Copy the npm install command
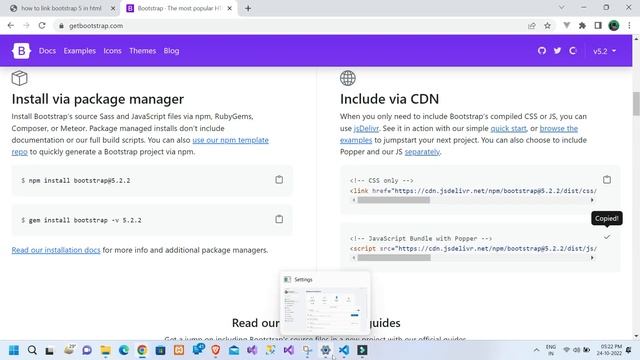This screenshot has width=640, height=360. click(x=279, y=180)
